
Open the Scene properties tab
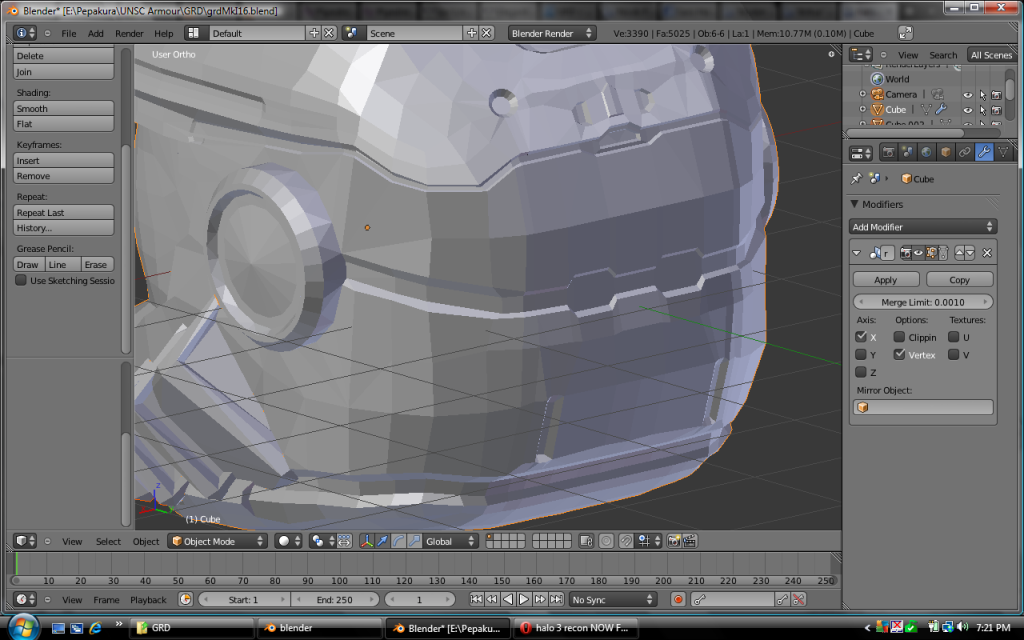907,153
